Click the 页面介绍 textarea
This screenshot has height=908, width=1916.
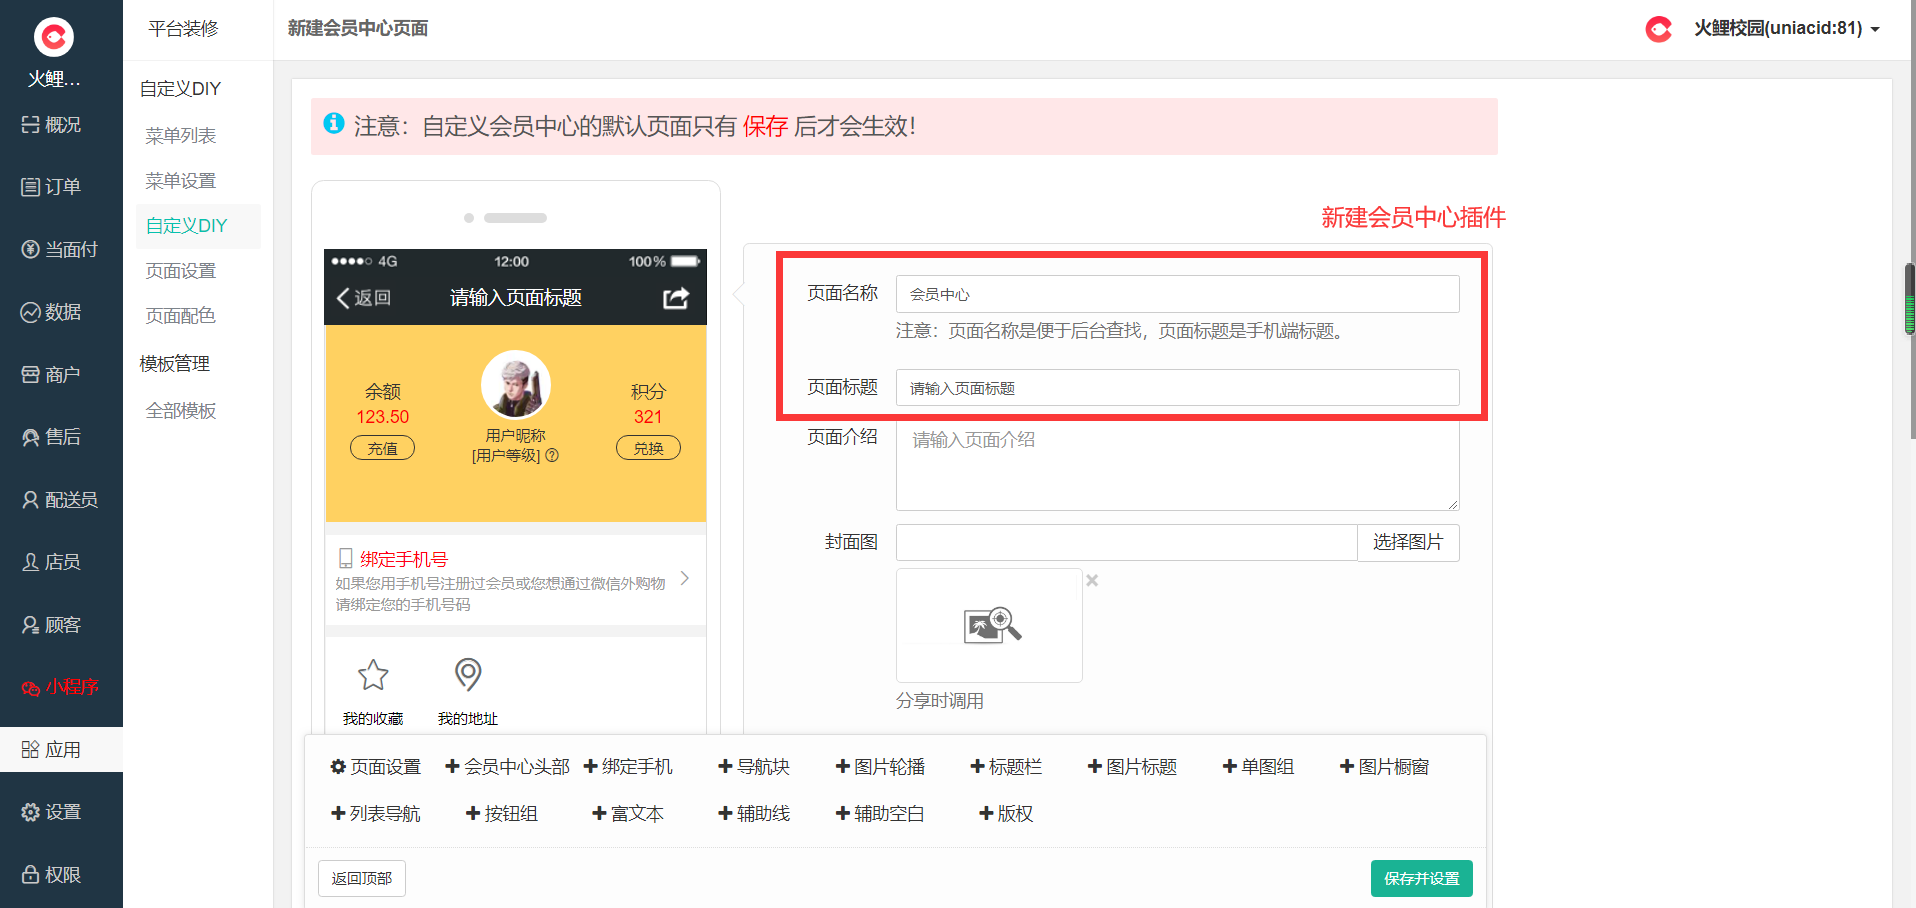click(1177, 466)
